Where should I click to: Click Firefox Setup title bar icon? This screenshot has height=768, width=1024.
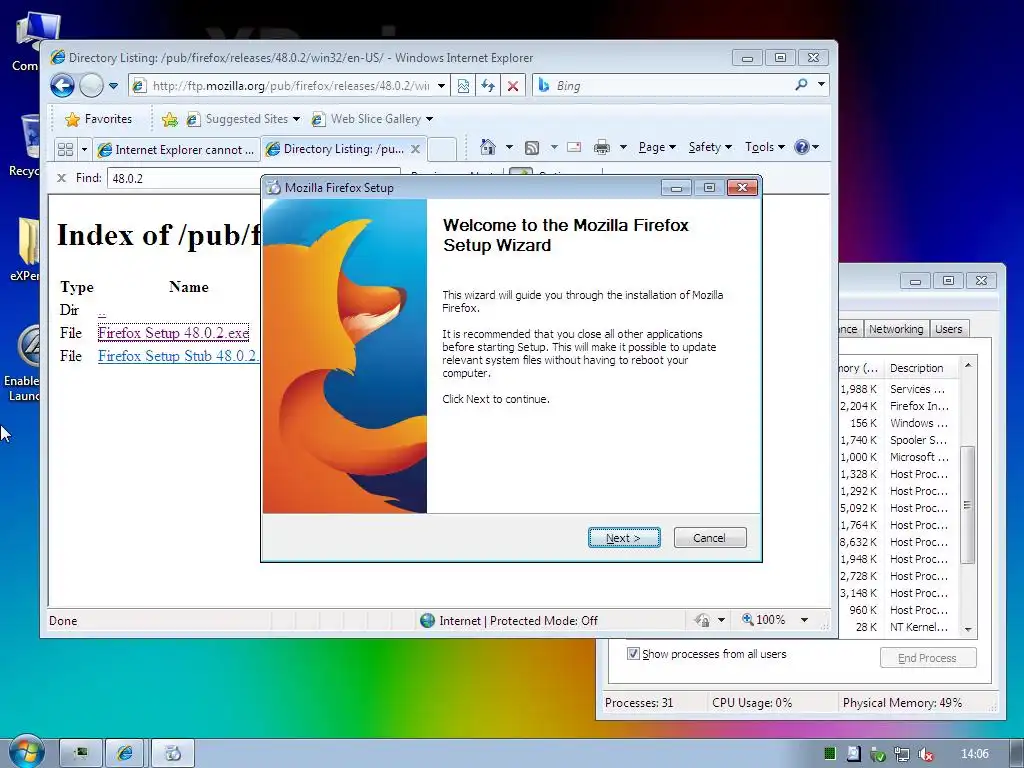pyautogui.click(x=274, y=187)
